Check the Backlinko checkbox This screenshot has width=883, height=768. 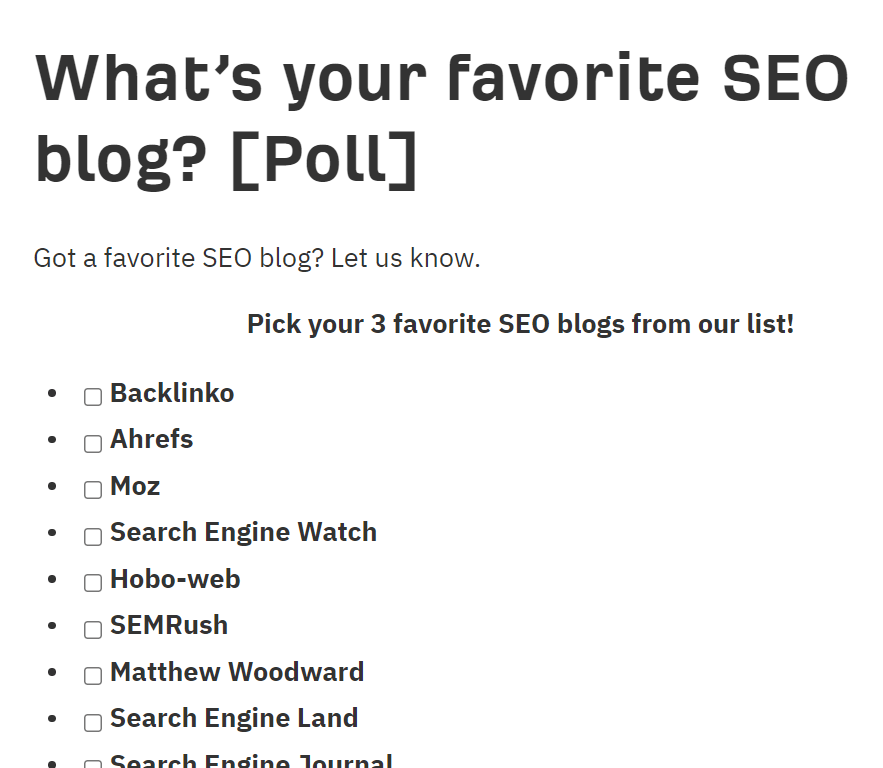pos(93,397)
